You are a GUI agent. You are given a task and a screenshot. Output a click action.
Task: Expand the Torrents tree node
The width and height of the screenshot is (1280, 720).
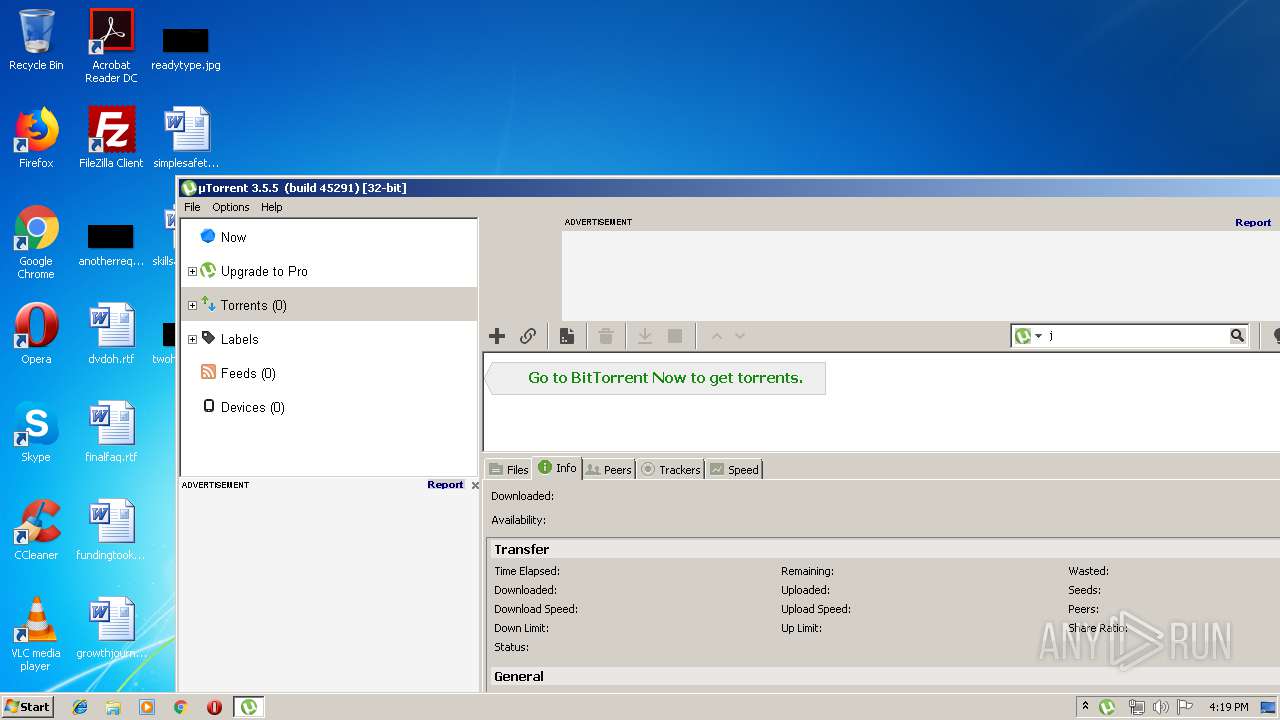click(192, 305)
